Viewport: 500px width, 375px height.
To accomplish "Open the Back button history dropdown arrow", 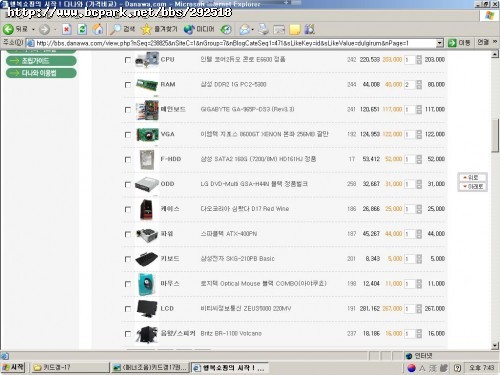I will 33,30.
